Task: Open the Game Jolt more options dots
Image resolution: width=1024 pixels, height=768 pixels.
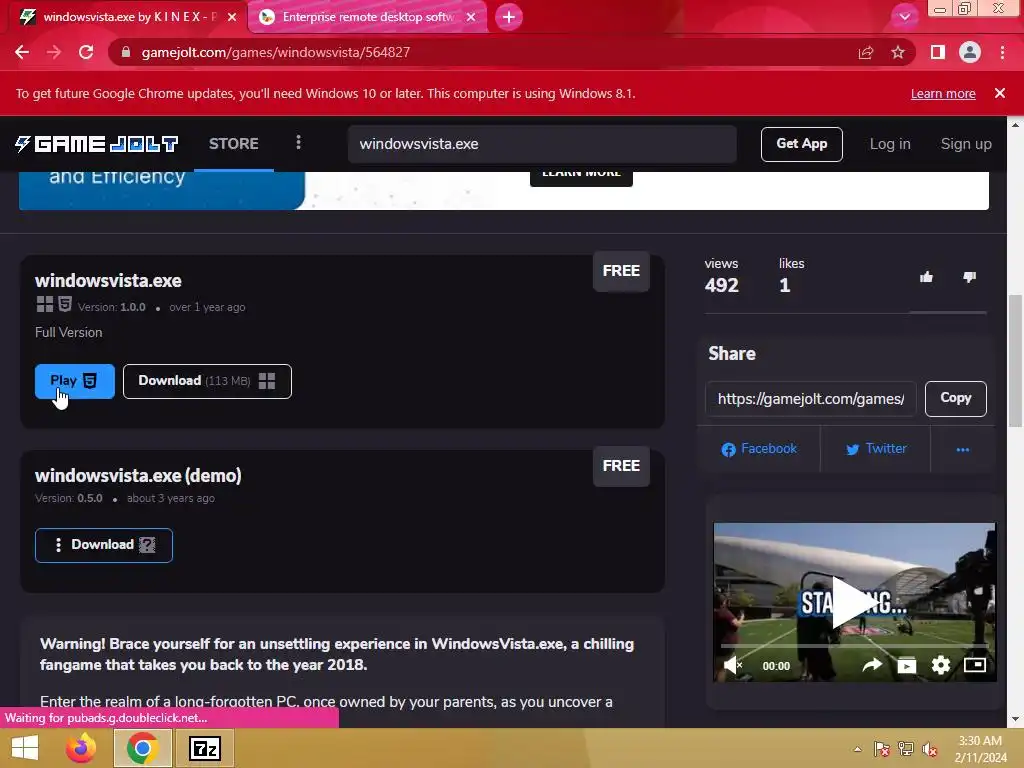Action: click(298, 143)
